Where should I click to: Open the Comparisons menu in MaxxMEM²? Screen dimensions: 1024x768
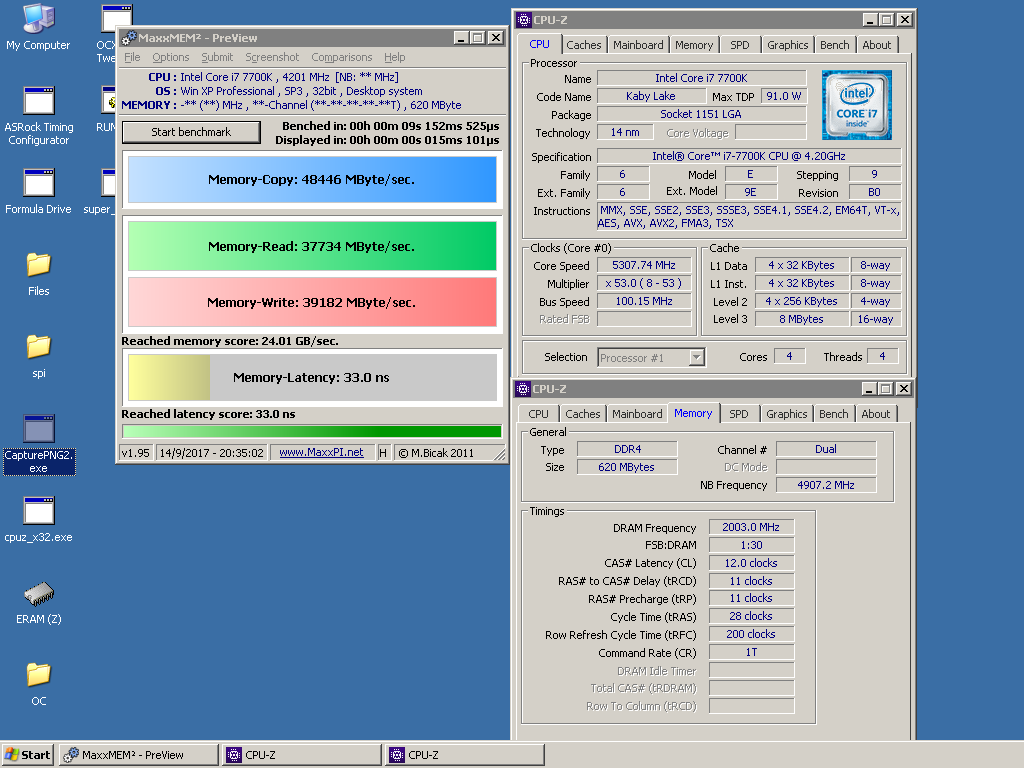[342, 57]
